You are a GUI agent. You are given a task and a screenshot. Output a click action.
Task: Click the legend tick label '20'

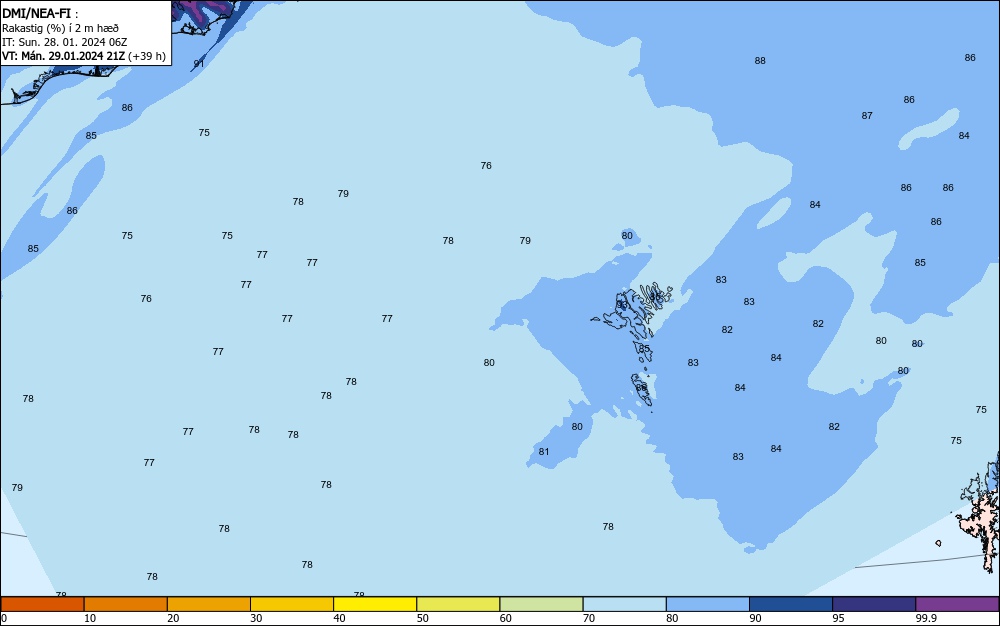(173, 618)
